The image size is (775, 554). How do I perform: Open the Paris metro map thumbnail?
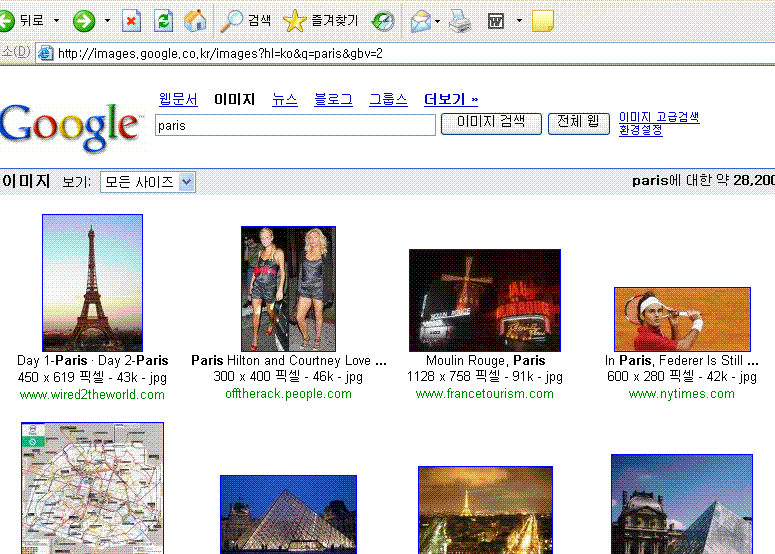[x=92, y=488]
